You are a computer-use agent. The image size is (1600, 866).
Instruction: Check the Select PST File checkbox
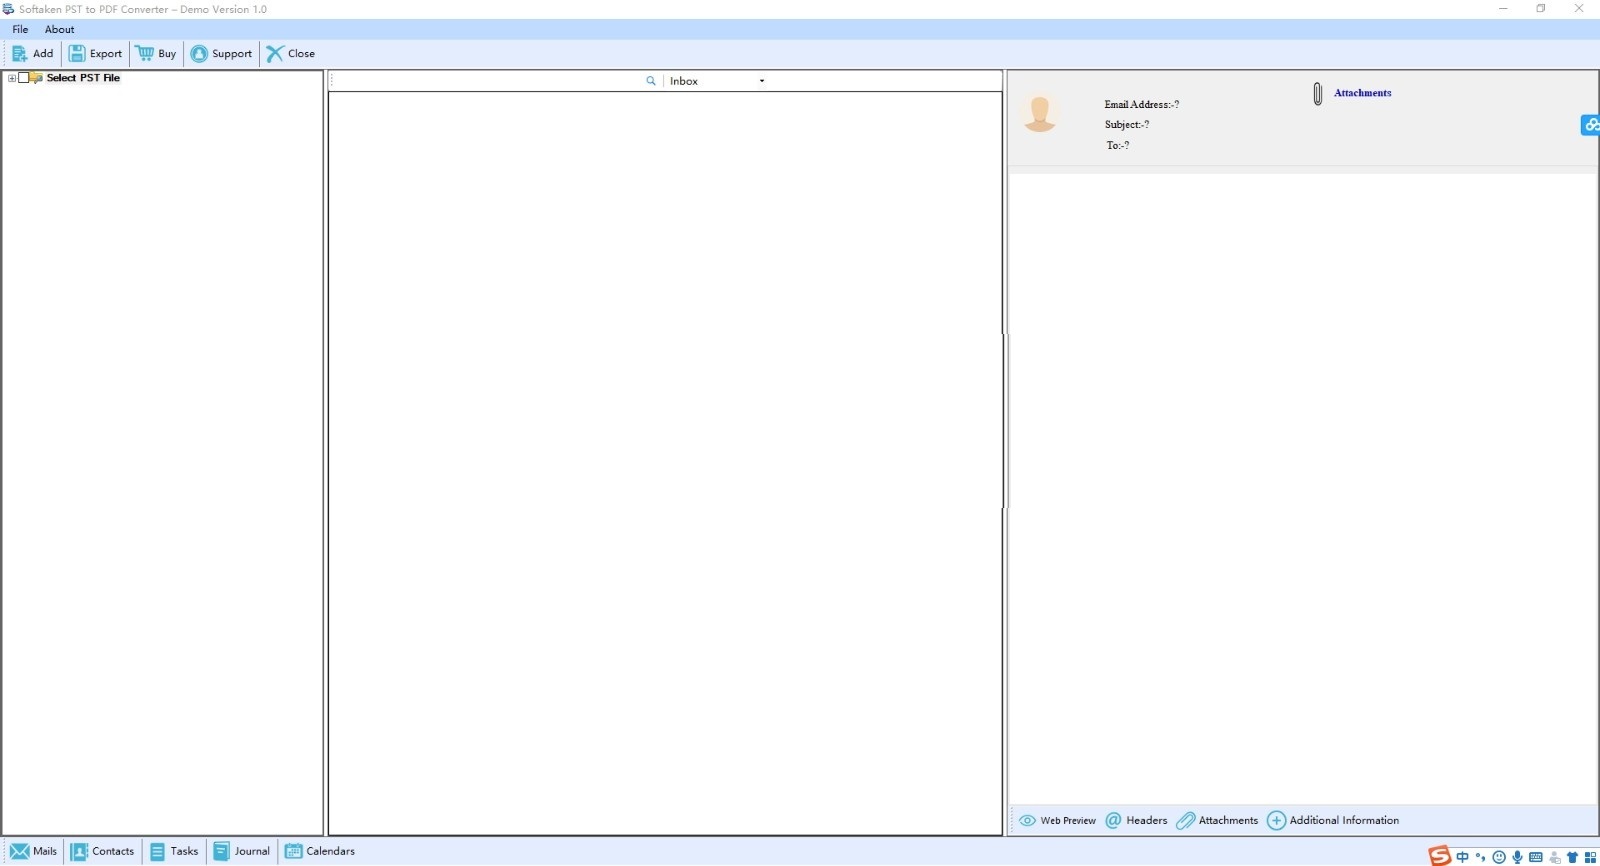[x=24, y=78]
